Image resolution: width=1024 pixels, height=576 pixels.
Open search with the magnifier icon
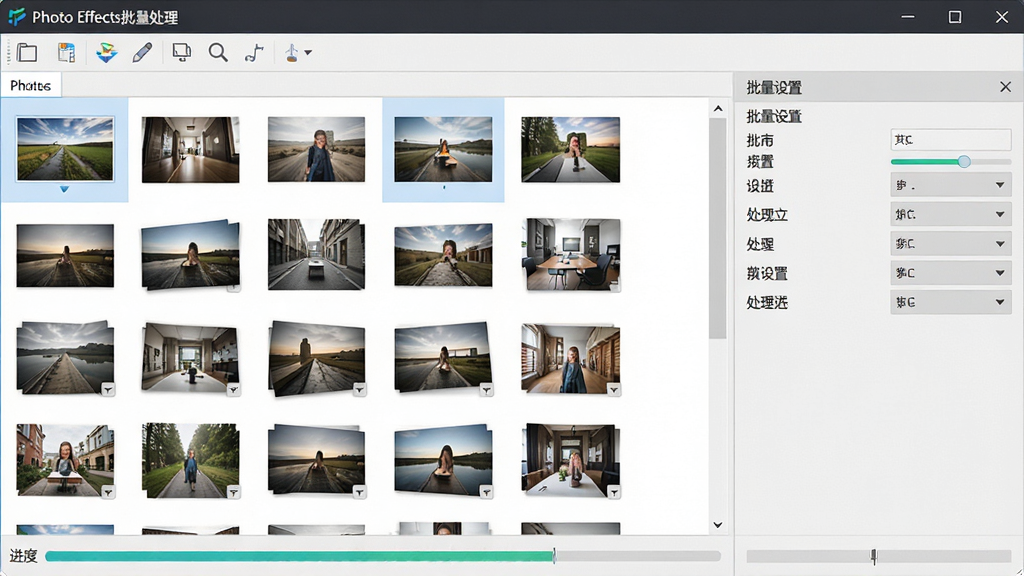point(218,52)
